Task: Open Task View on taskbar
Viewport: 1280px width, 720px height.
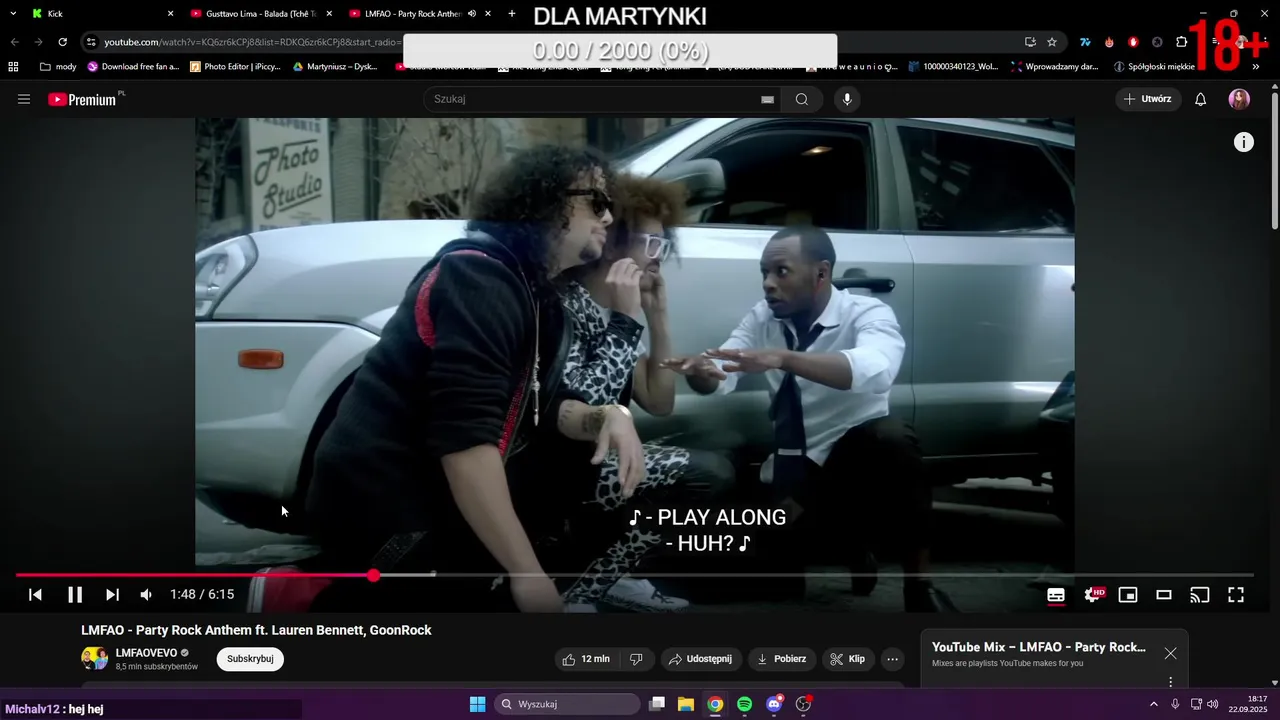Action: (657, 704)
